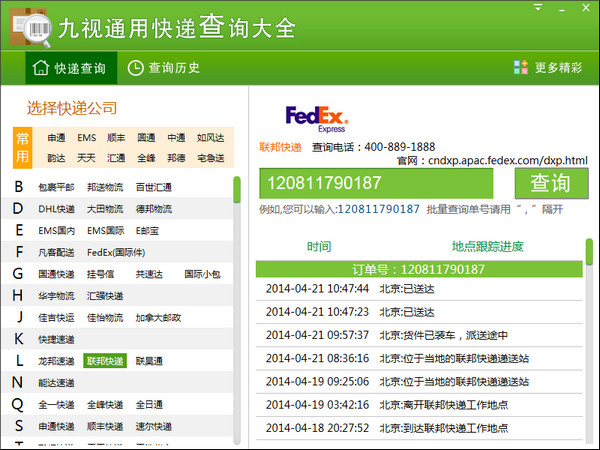This screenshot has height=450, width=600.
Task: Switch to 快递查询 tab
Action: pyautogui.click(x=71, y=68)
